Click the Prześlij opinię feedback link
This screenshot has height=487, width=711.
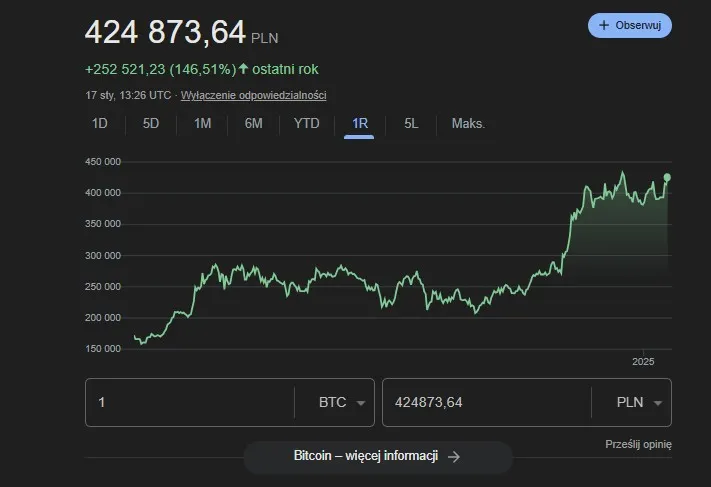point(638,444)
